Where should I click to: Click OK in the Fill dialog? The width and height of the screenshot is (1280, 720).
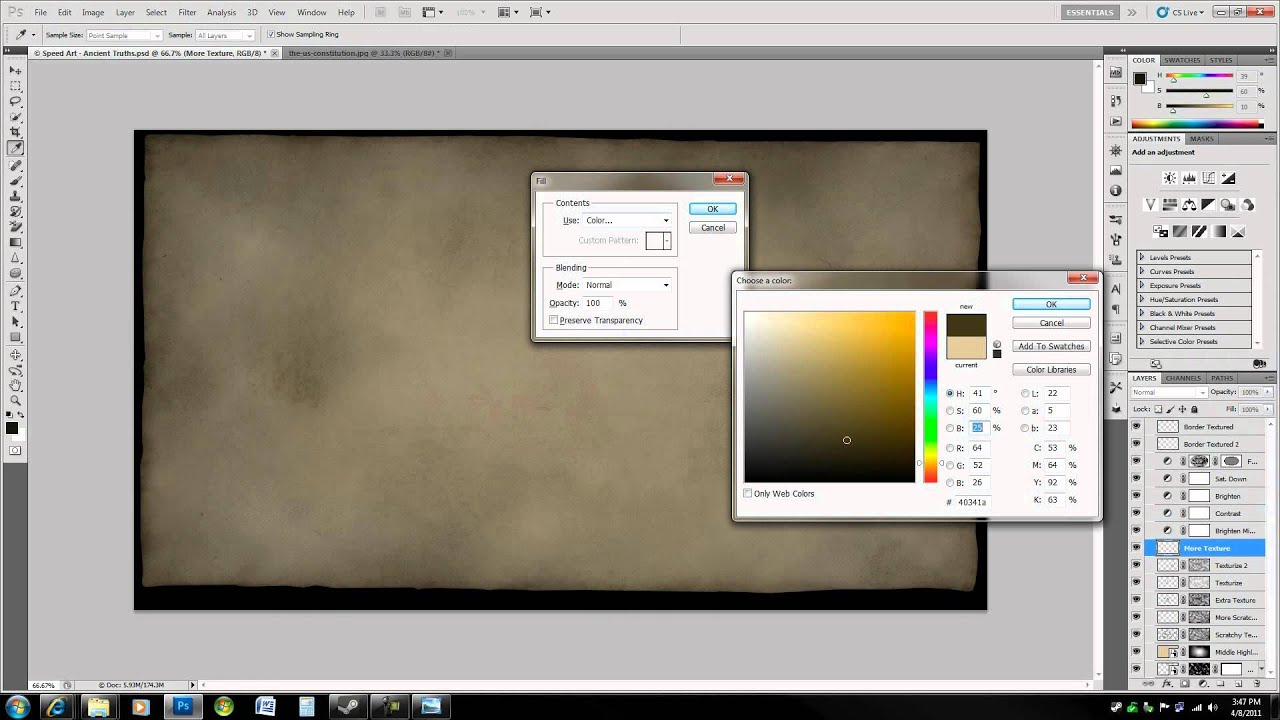(713, 209)
